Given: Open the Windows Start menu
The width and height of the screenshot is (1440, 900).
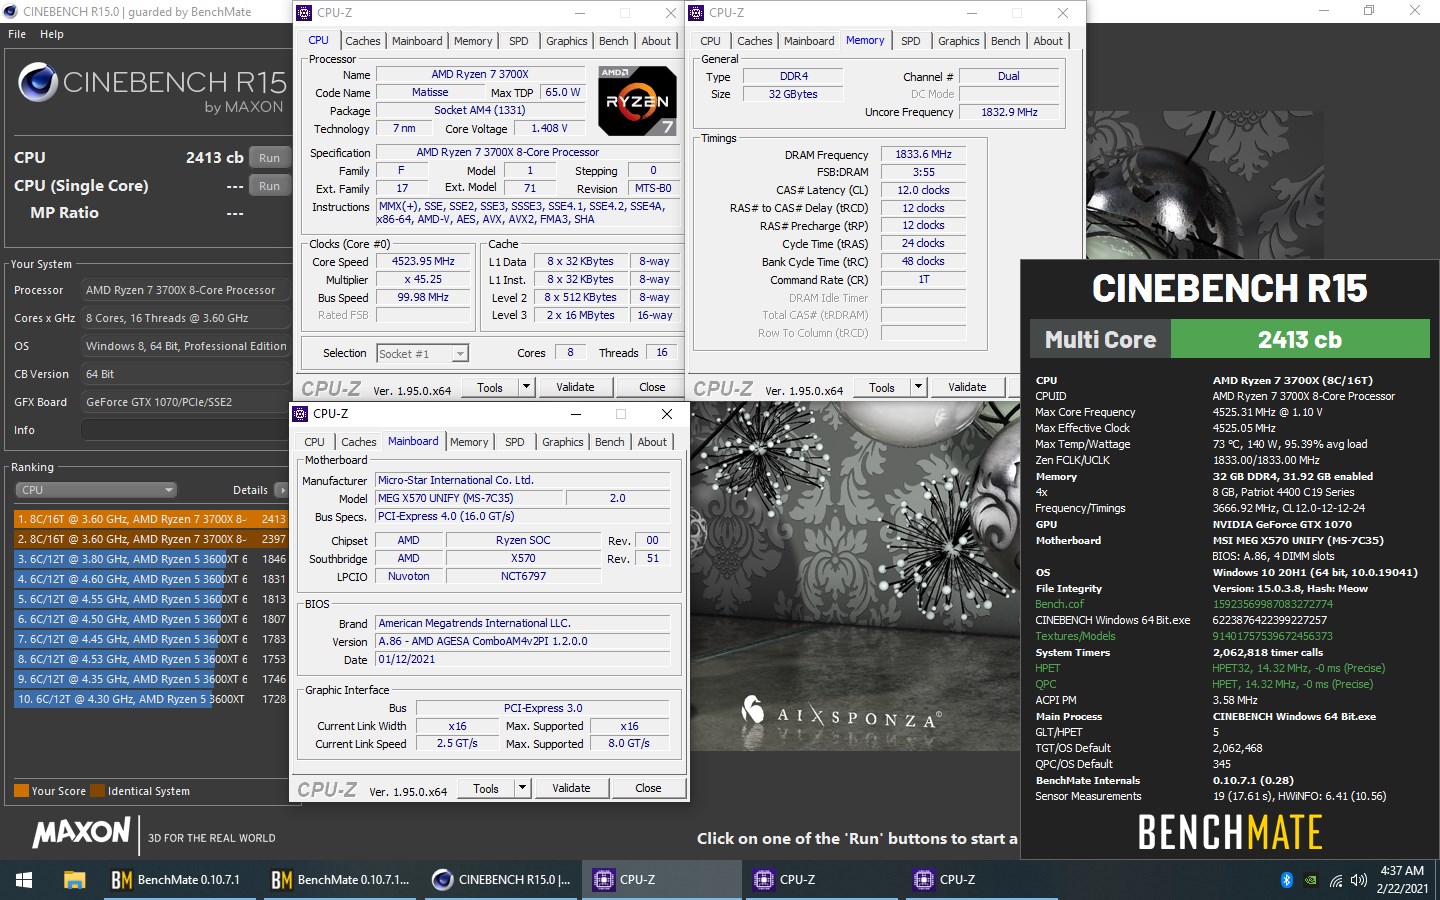Looking at the screenshot, I should [24, 880].
